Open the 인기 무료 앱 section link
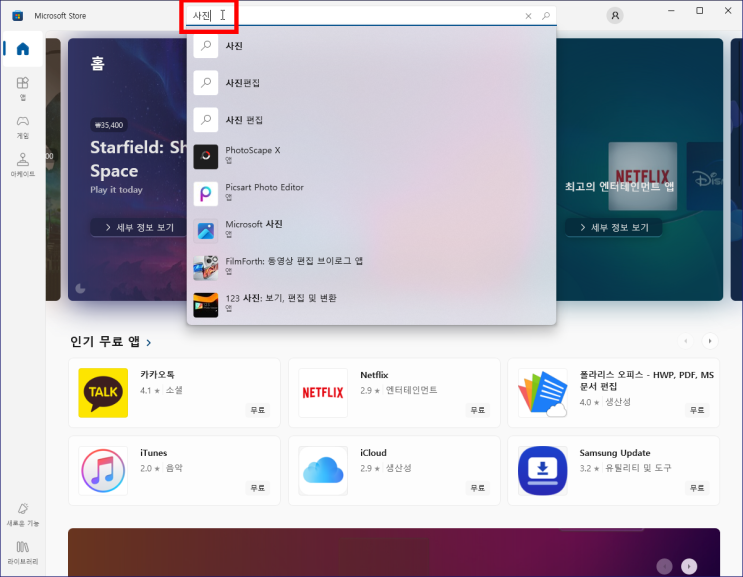The image size is (743, 577). pyautogui.click(x=105, y=341)
